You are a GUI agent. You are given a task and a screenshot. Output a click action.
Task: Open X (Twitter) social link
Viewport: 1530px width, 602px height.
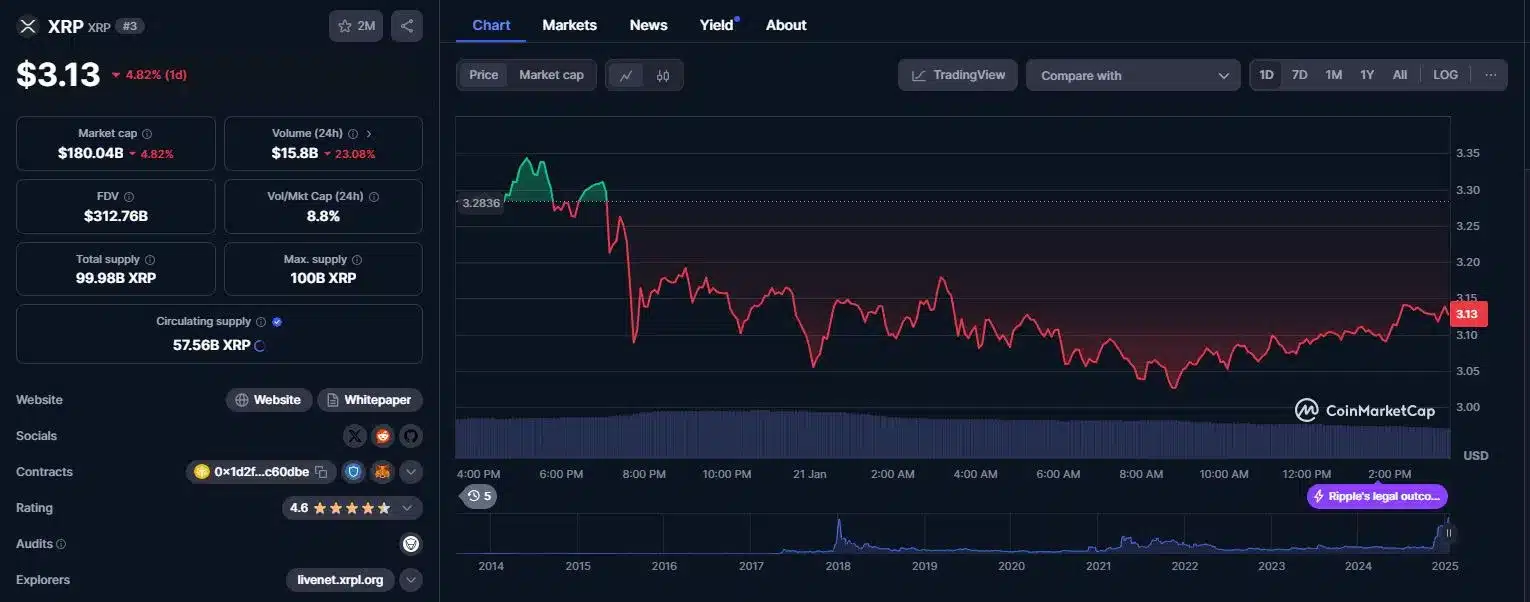pos(355,436)
